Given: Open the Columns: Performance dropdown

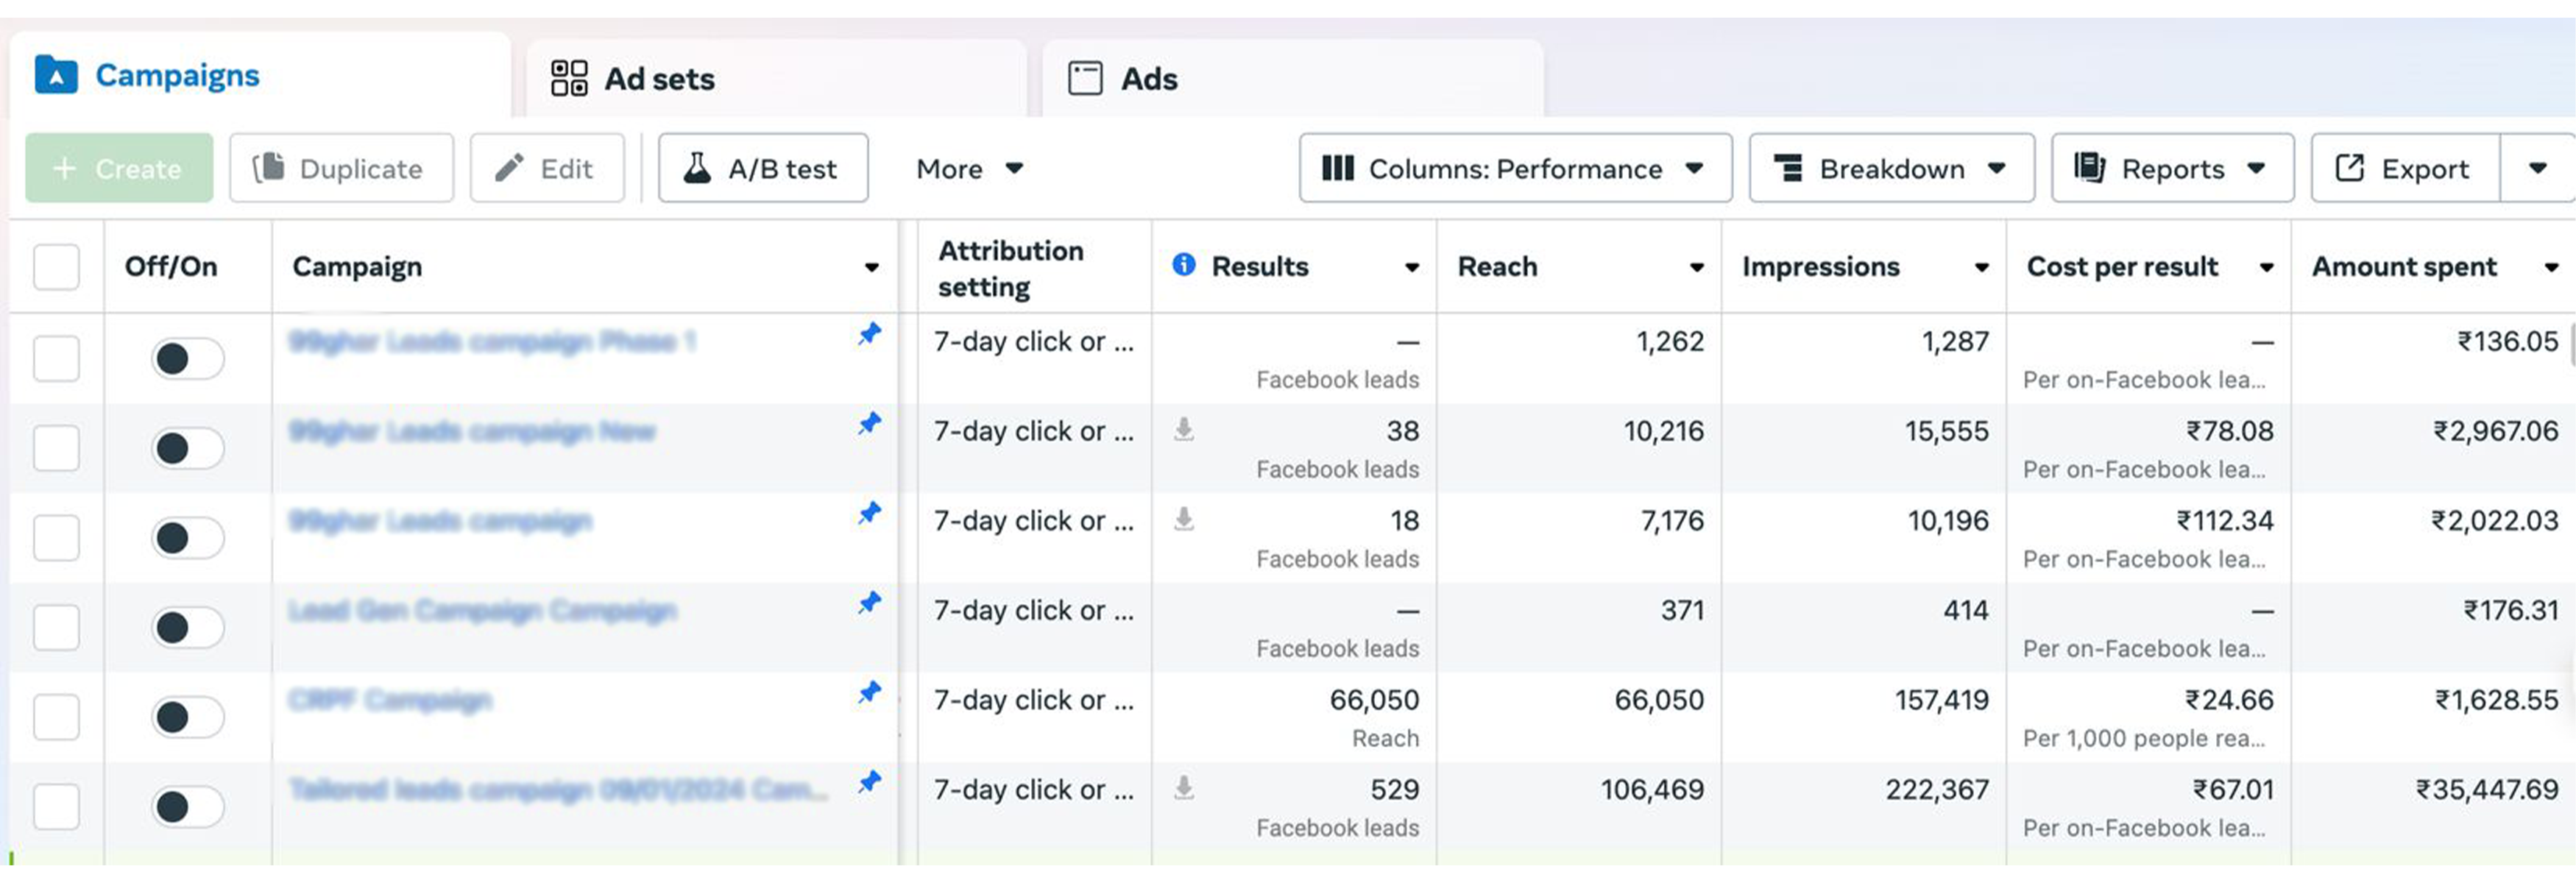Looking at the screenshot, I should [1515, 169].
